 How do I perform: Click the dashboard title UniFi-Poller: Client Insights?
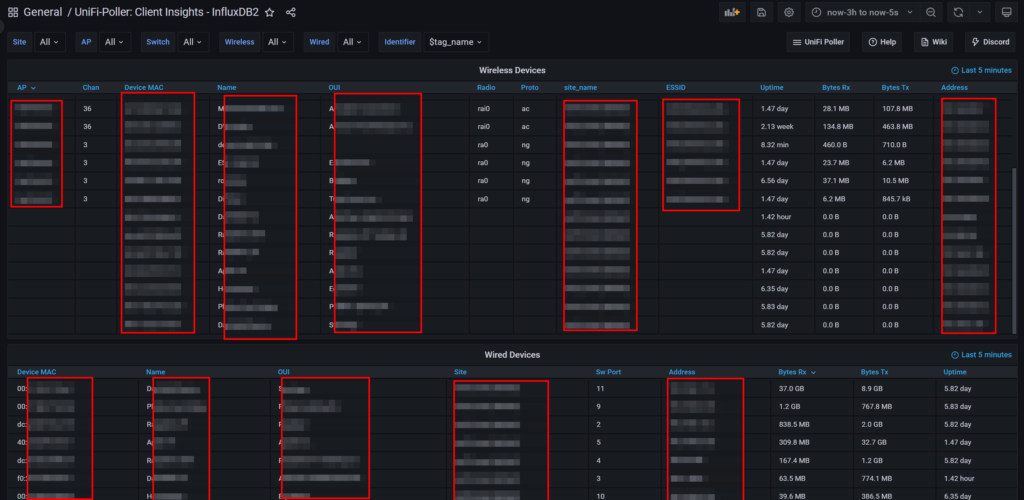click(x=168, y=12)
